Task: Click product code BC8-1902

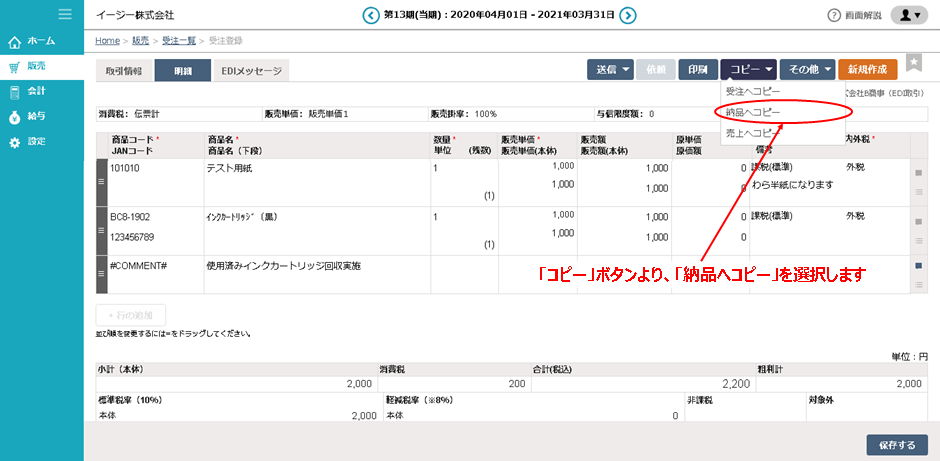Action: click(x=130, y=216)
